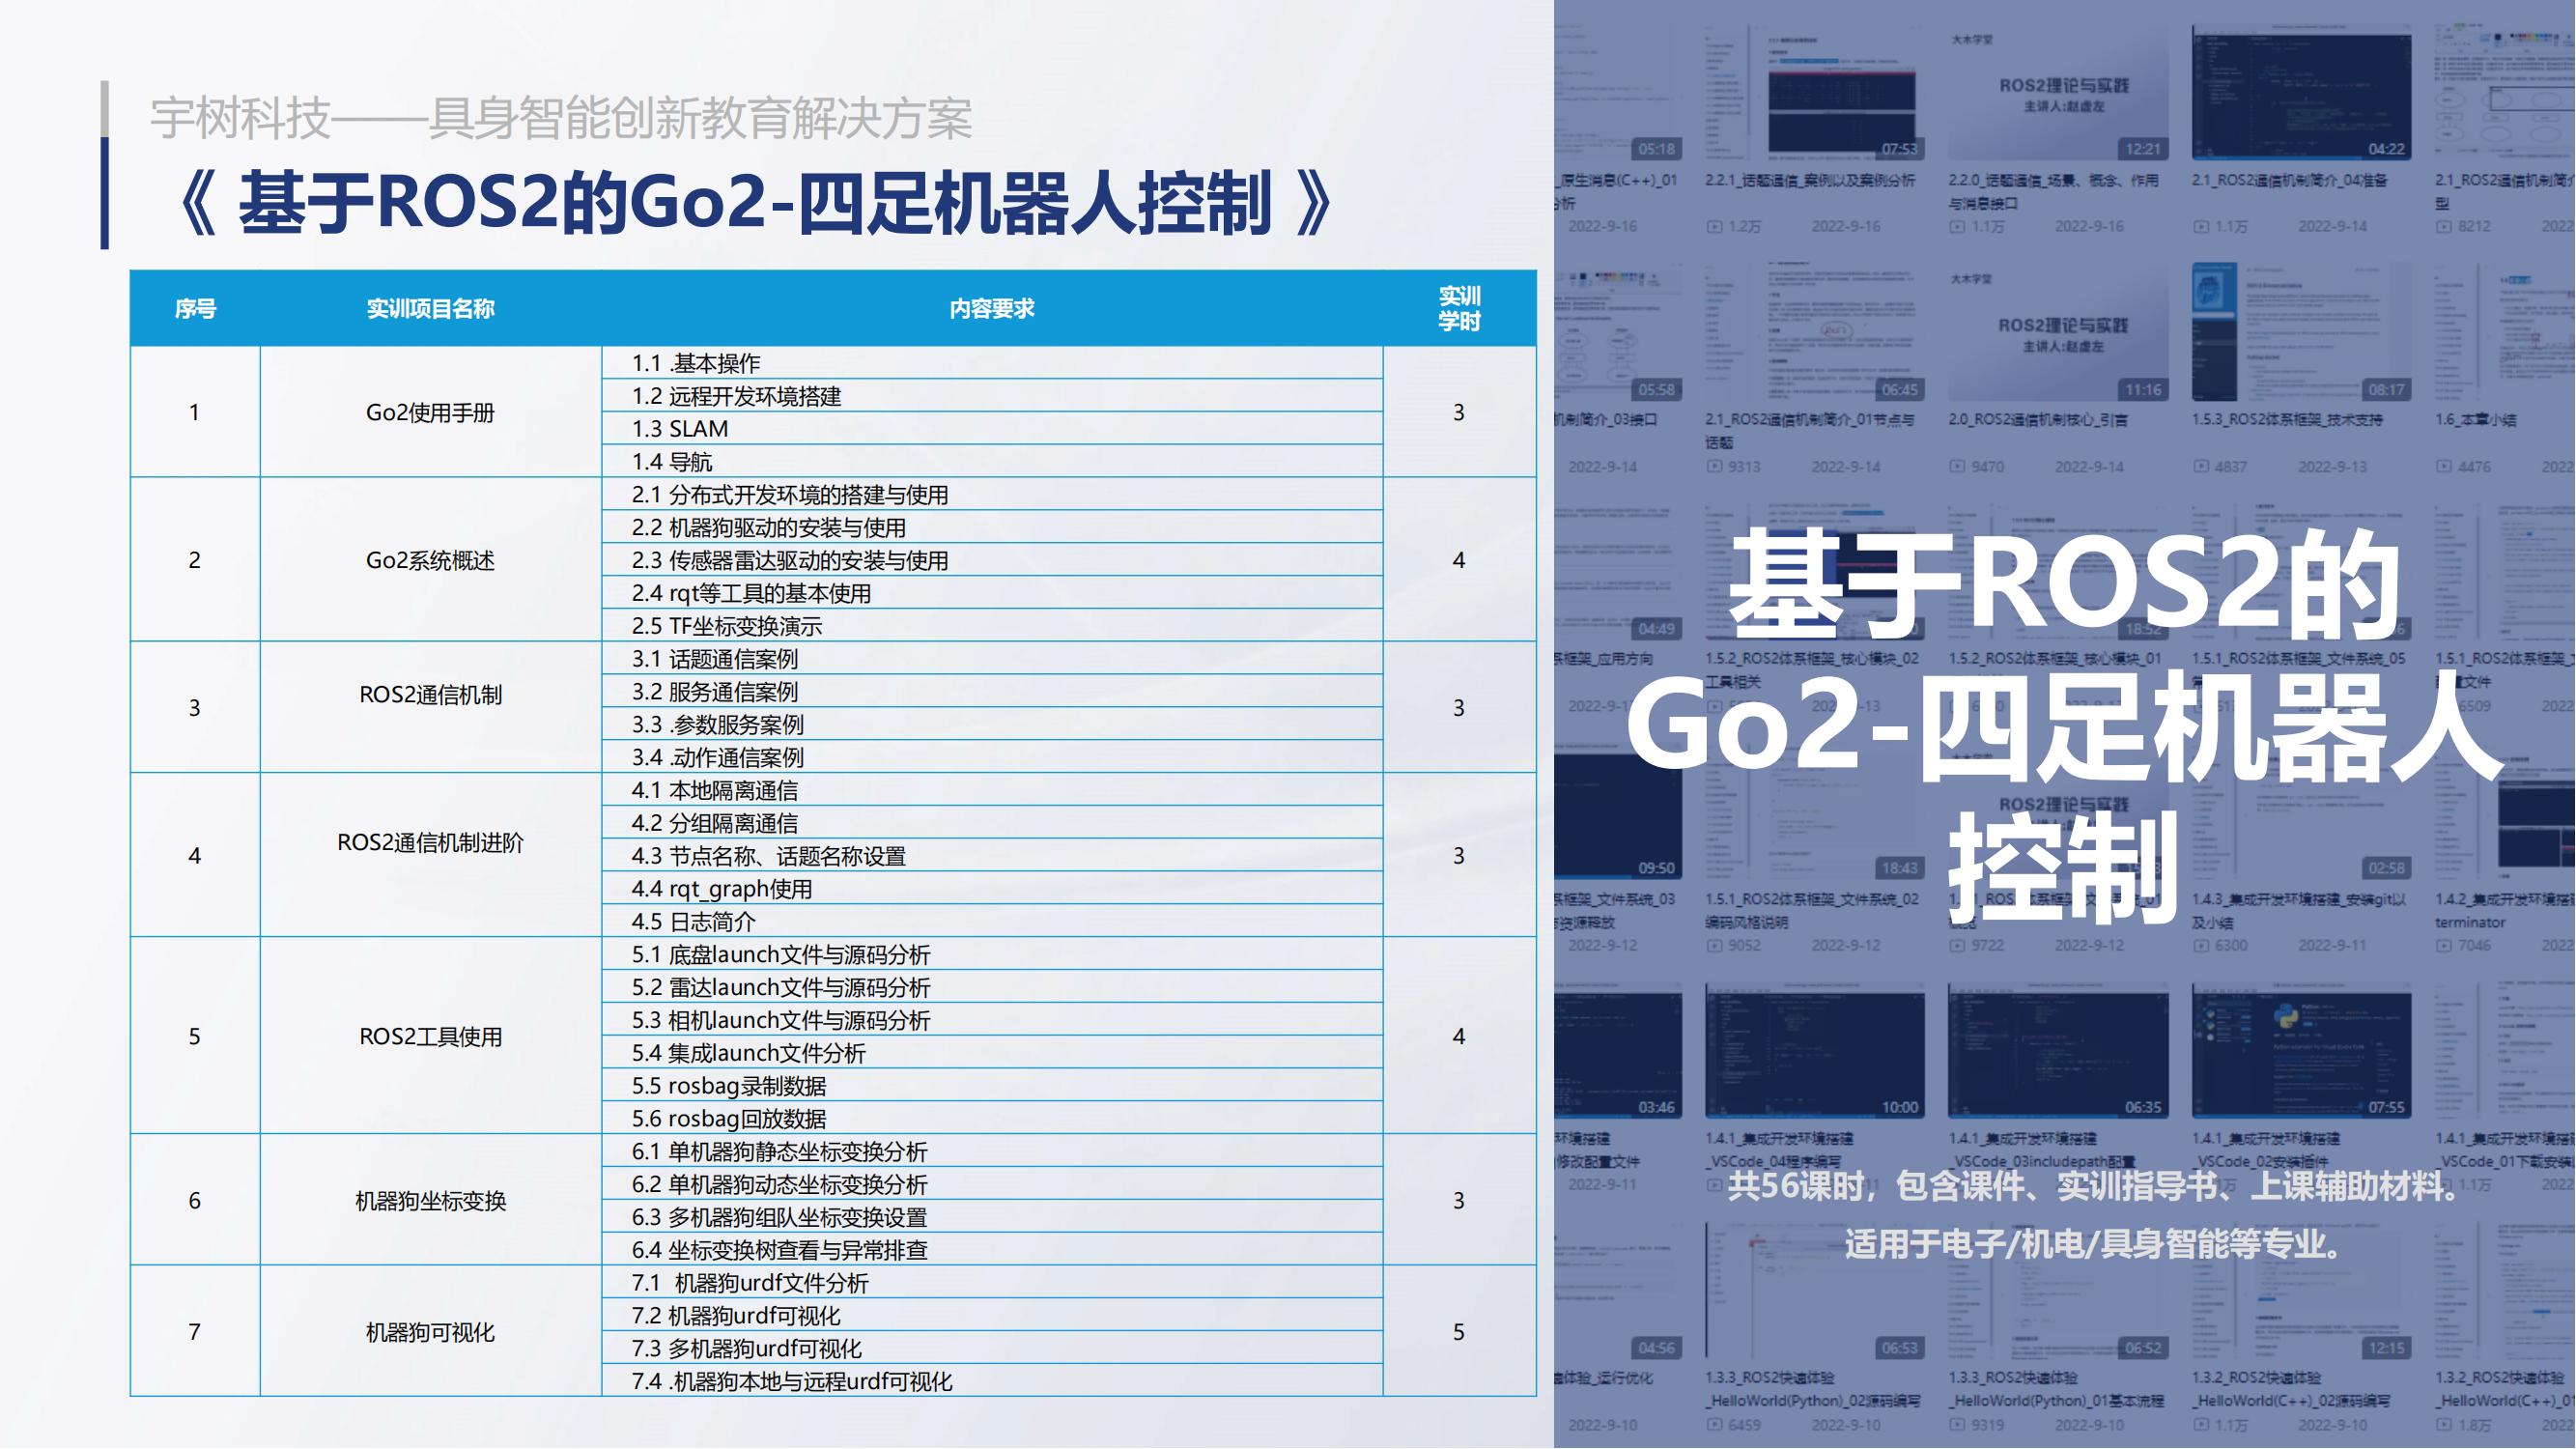
Task: Click row 5.6 rosbag回放数据
Action: pyautogui.click(x=992, y=1118)
